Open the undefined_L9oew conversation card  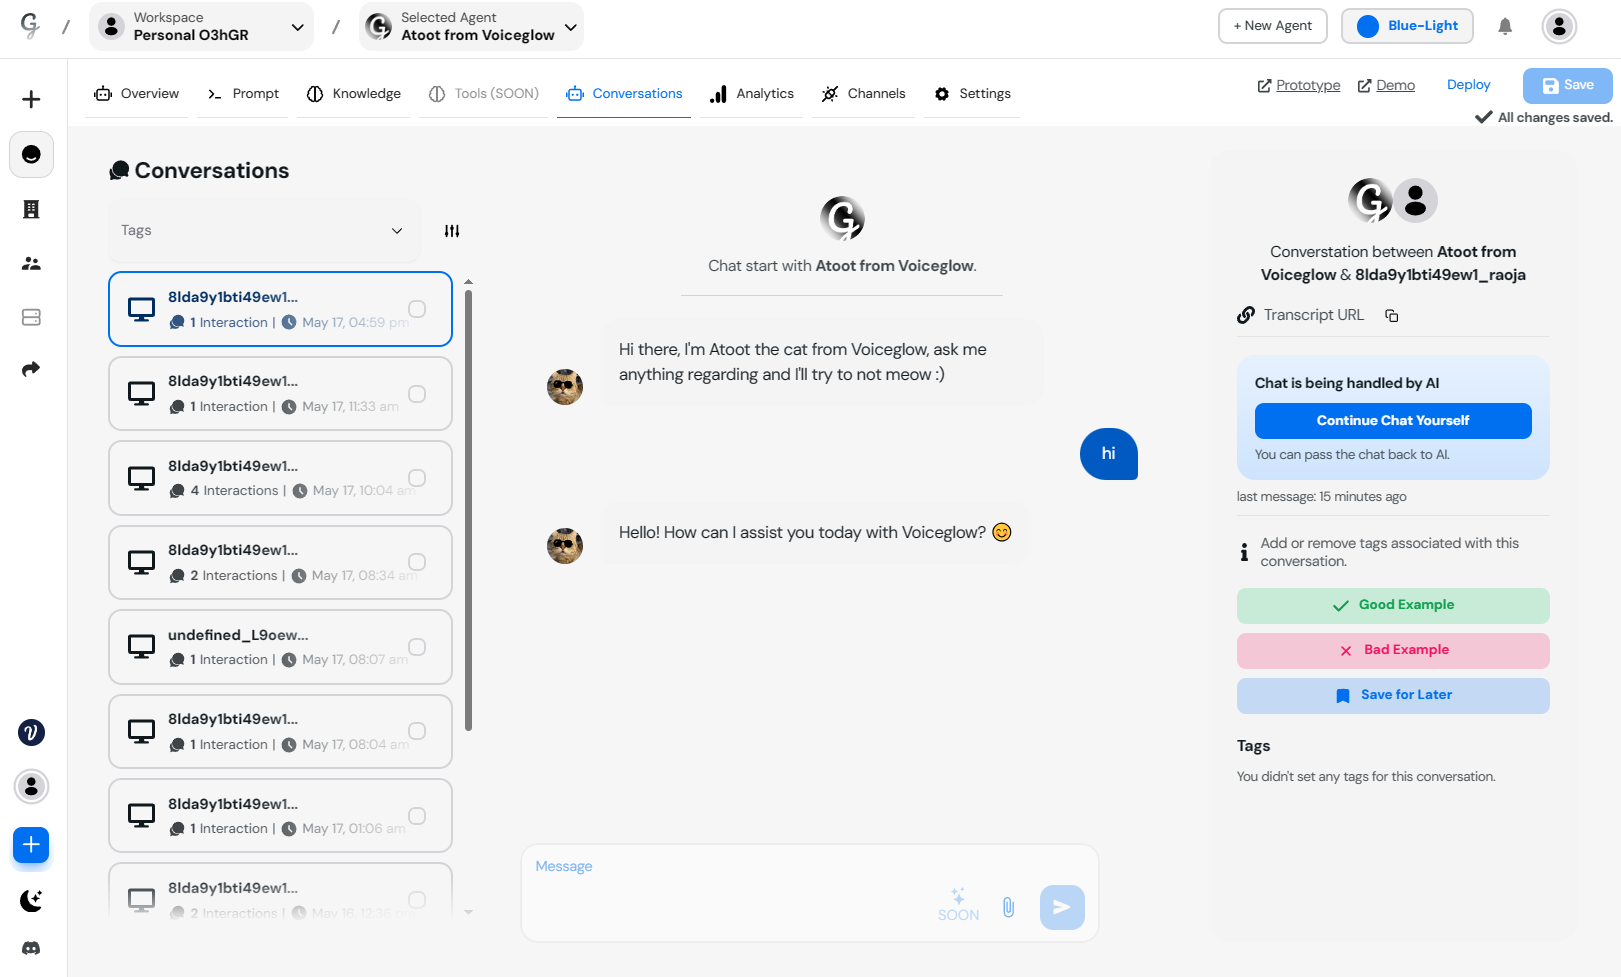[x=280, y=647]
